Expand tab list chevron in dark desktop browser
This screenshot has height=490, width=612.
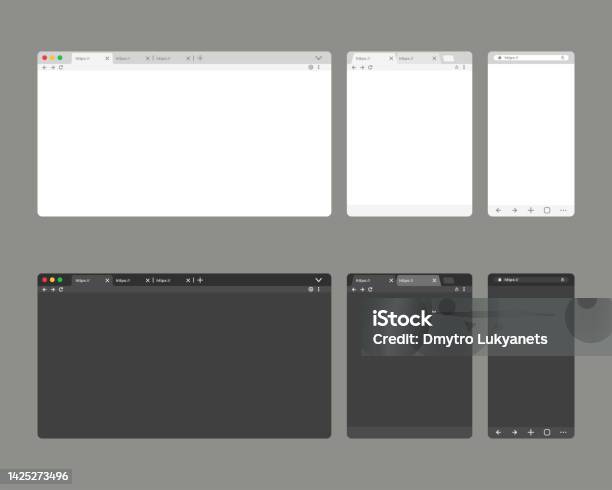[x=318, y=280]
